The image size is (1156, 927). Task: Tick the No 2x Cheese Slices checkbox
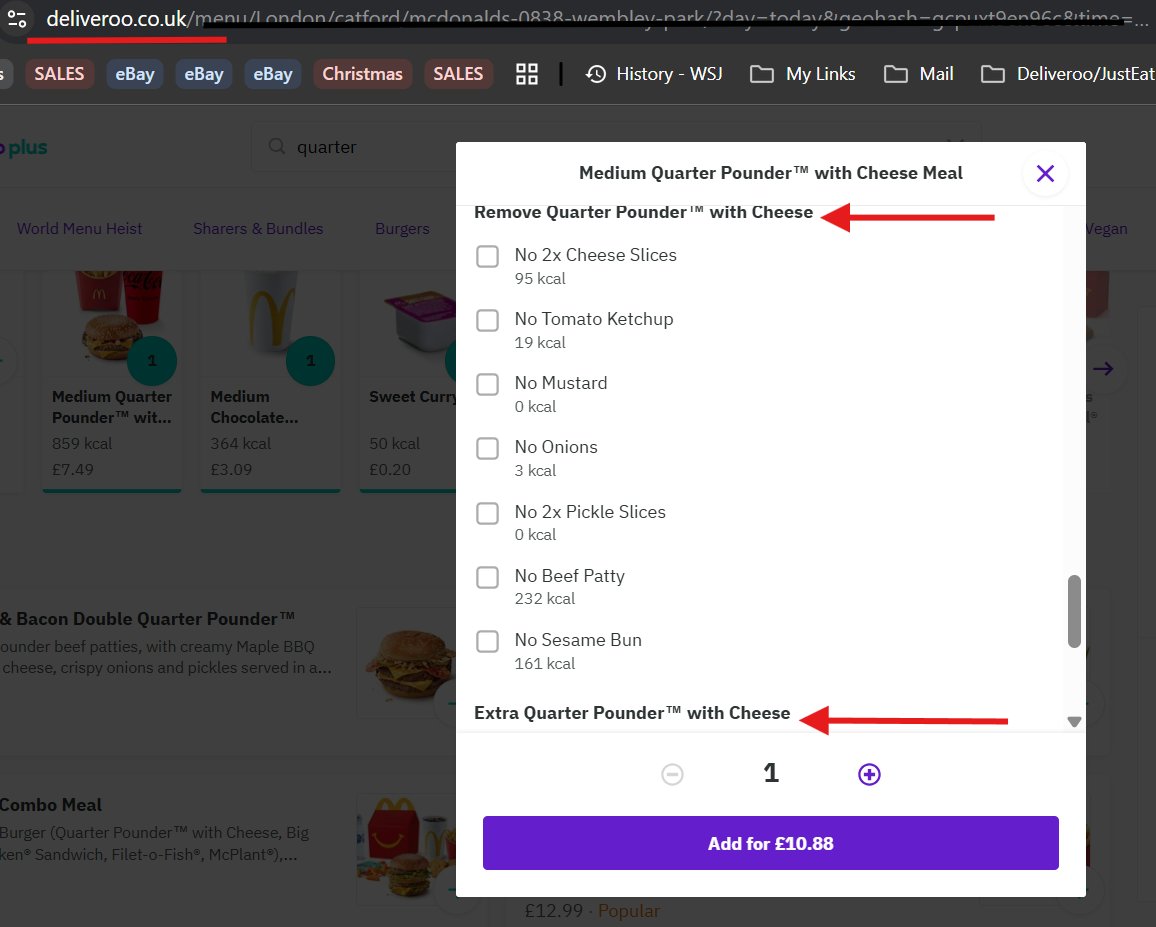(487, 257)
